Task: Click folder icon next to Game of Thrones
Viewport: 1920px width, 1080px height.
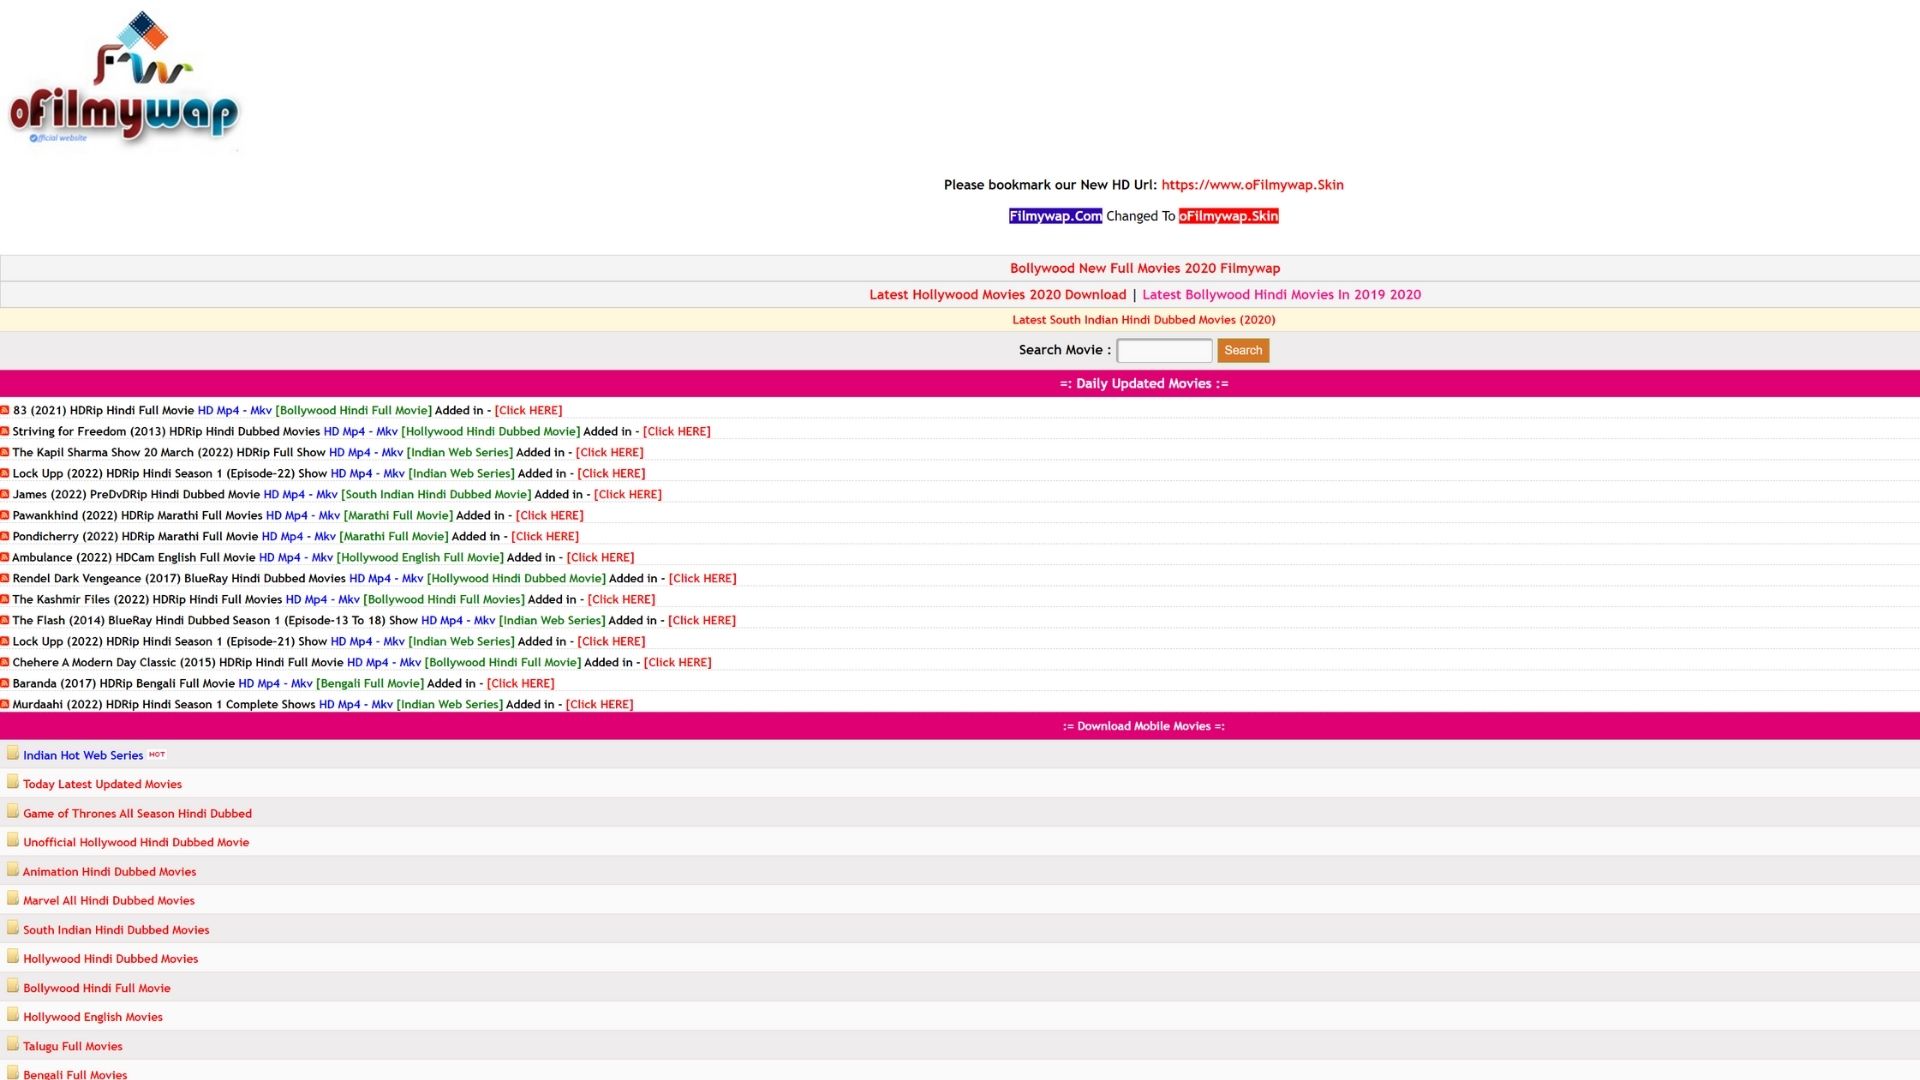Action: 13,811
